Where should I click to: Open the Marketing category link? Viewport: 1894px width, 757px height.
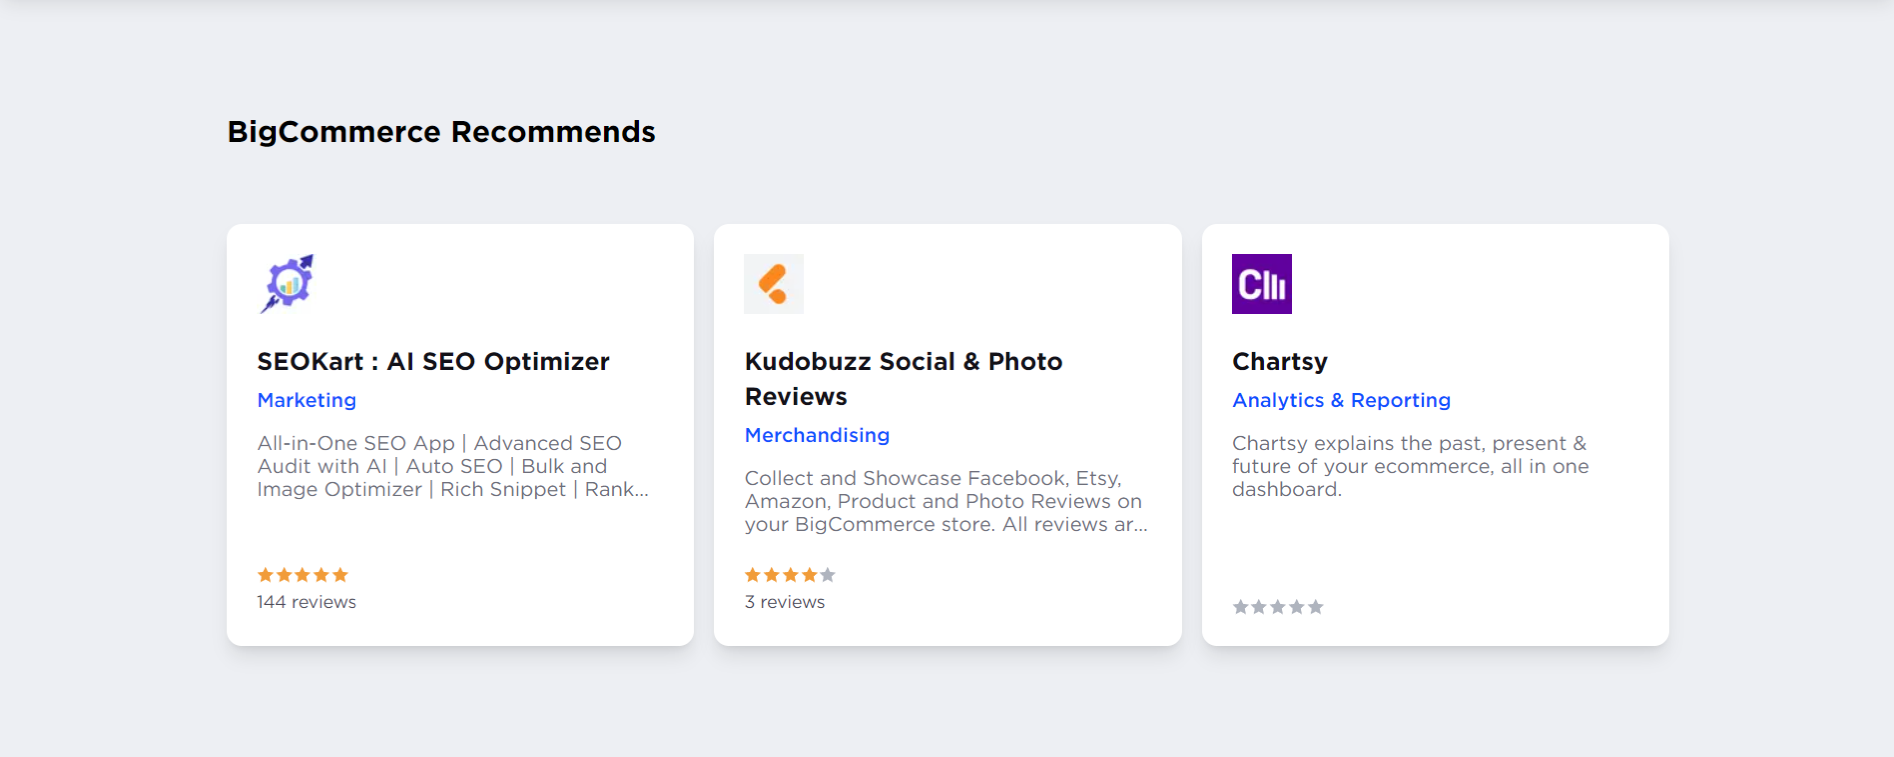click(x=306, y=400)
